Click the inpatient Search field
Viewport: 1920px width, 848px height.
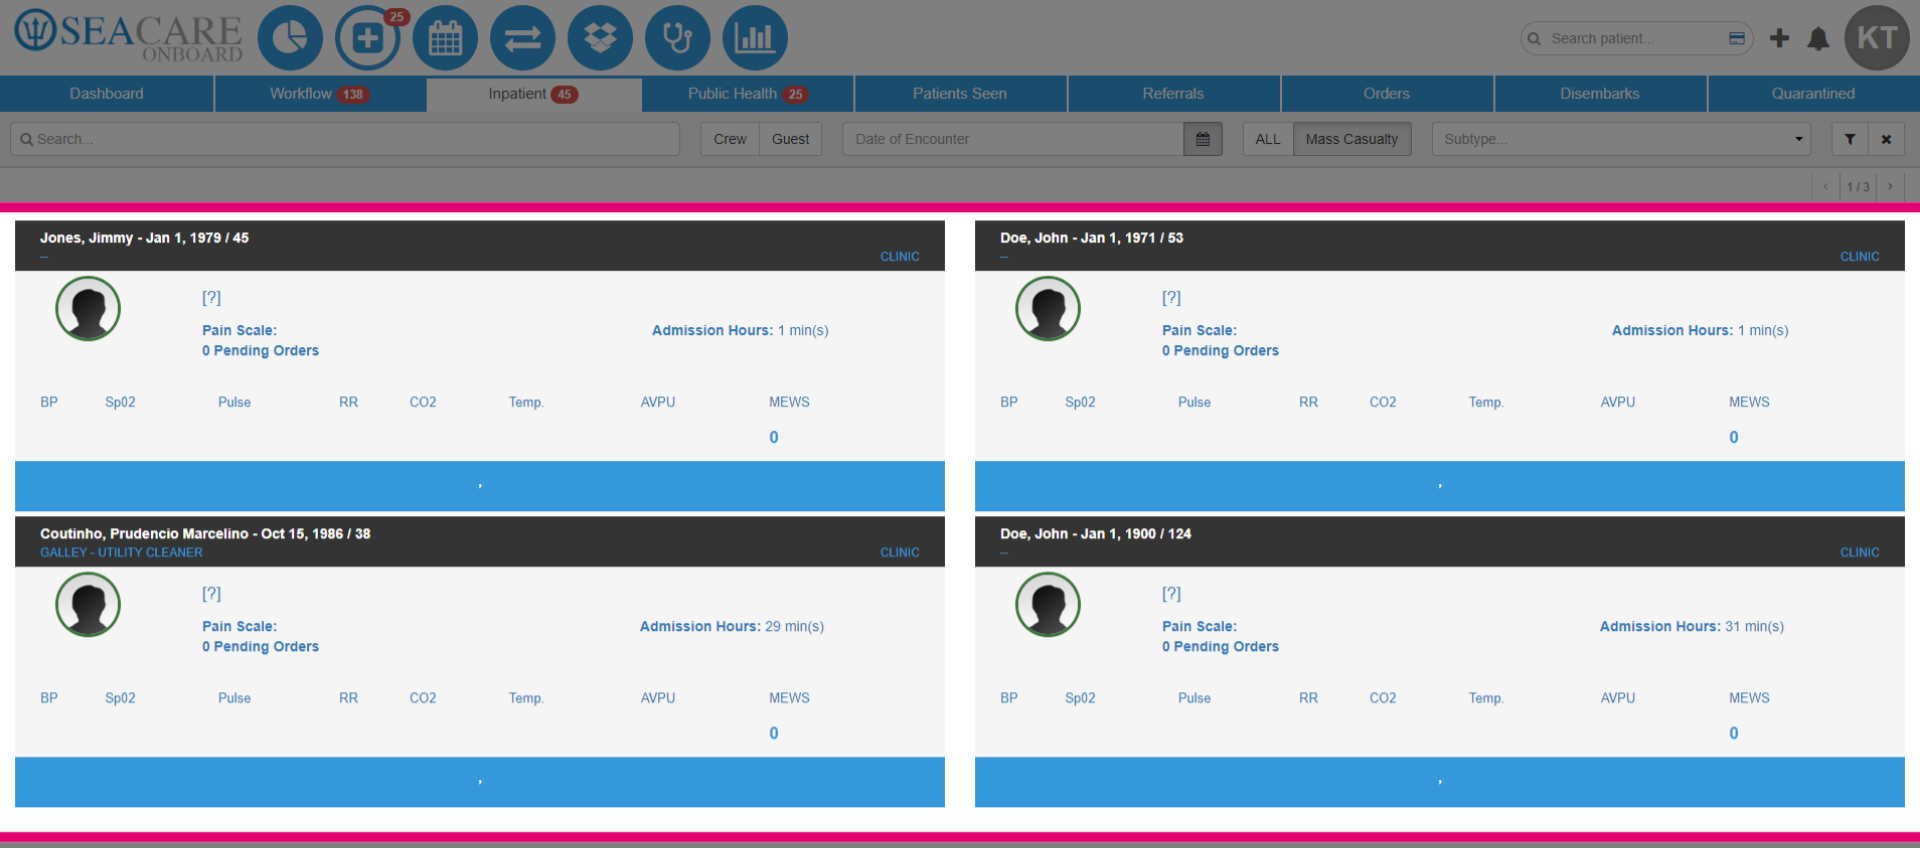click(x=345, y=139)
